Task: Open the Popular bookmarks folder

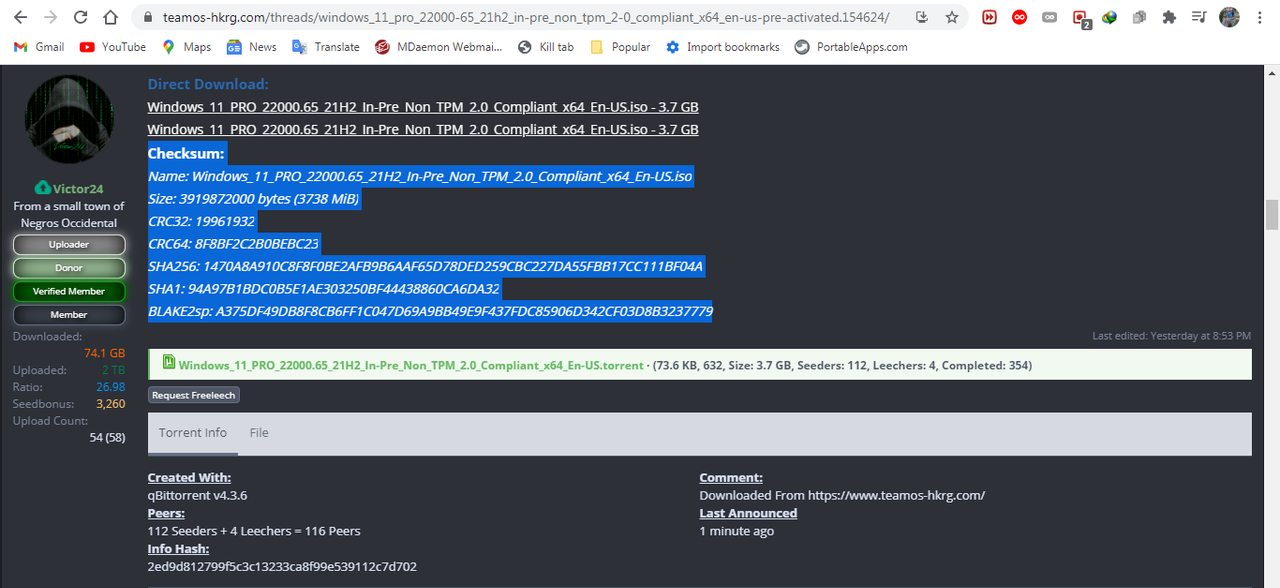Action: point(620,47)
